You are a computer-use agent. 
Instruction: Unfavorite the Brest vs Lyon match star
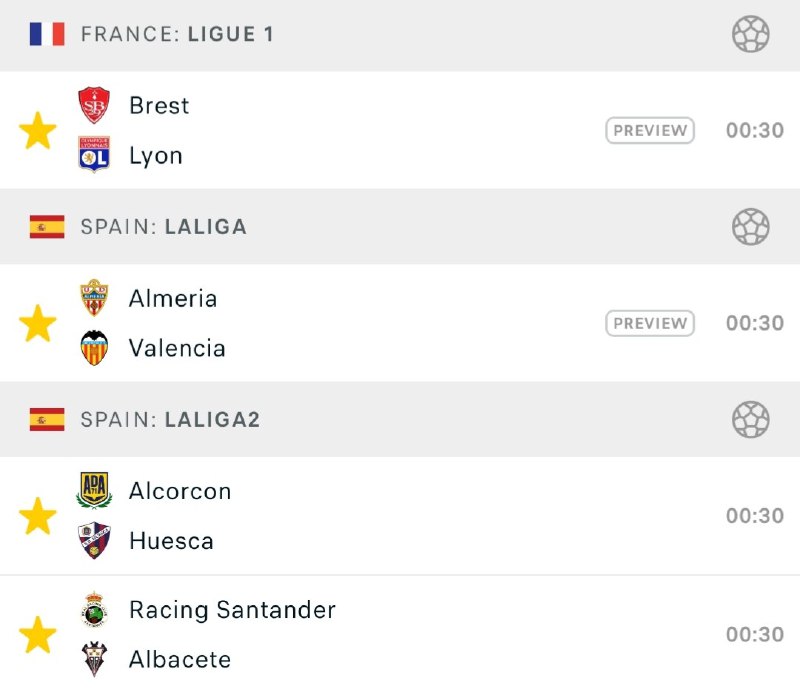38,131
